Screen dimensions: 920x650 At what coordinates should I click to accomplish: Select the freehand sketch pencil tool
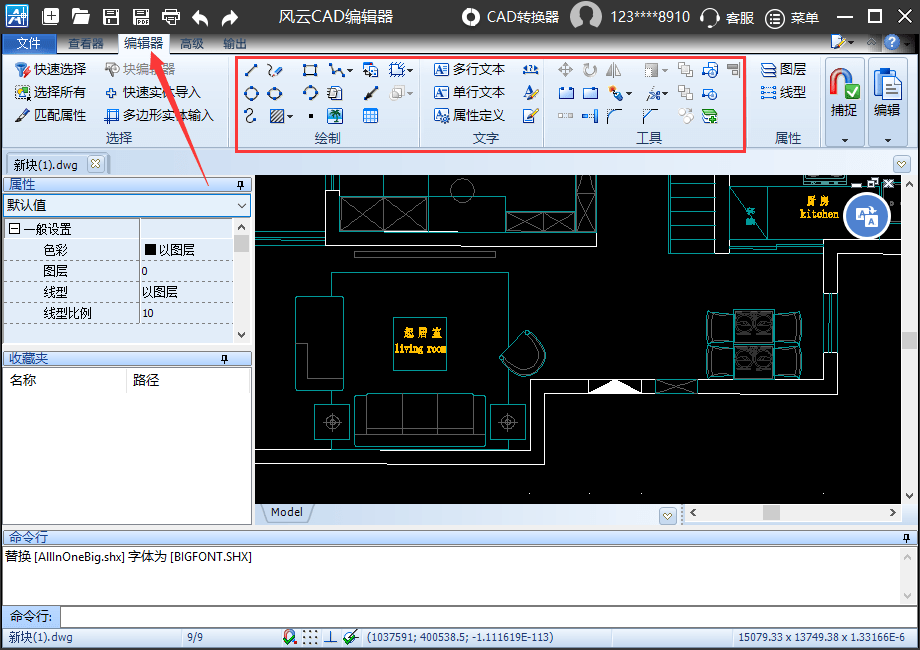click(275, 70)
